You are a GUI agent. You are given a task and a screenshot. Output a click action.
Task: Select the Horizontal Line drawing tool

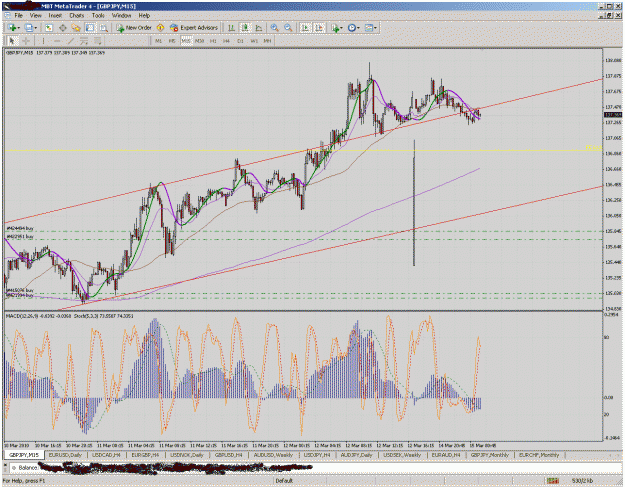tap(57, 41)
